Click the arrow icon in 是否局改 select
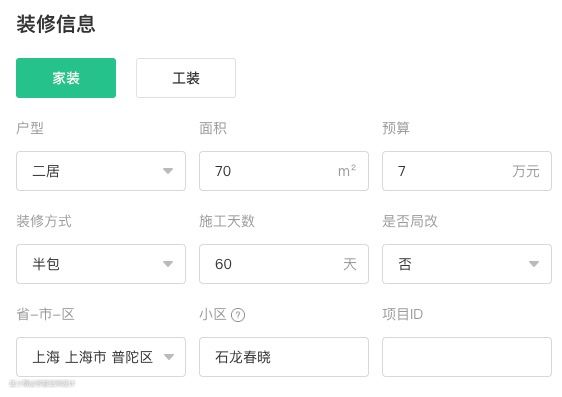The width and height of the screenshot is (562, 397). [x=534, y=264]
